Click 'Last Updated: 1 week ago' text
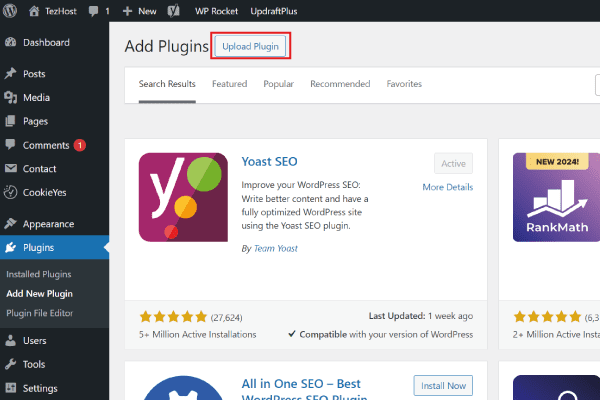 [421, 316]
